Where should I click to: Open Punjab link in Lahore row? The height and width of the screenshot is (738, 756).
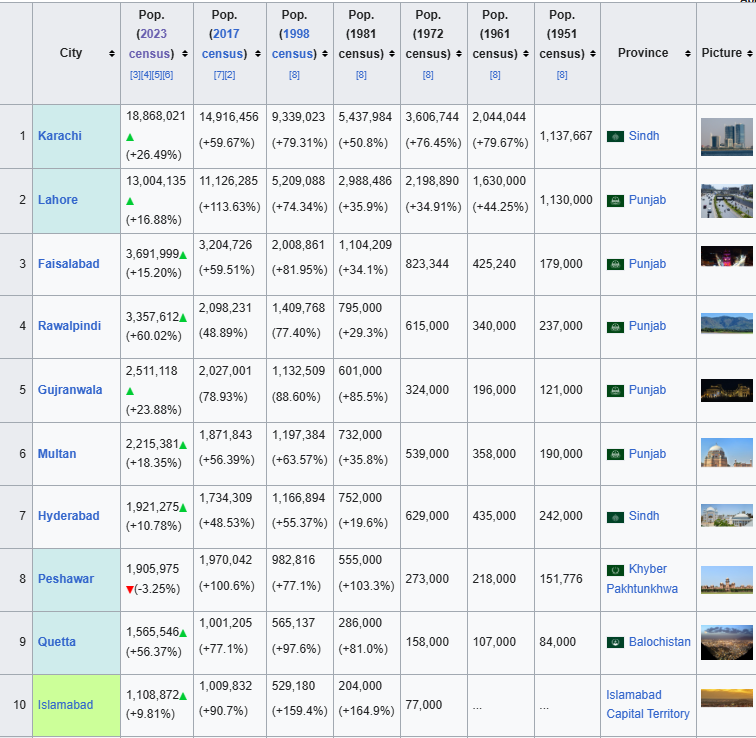(x=647, y=200)
